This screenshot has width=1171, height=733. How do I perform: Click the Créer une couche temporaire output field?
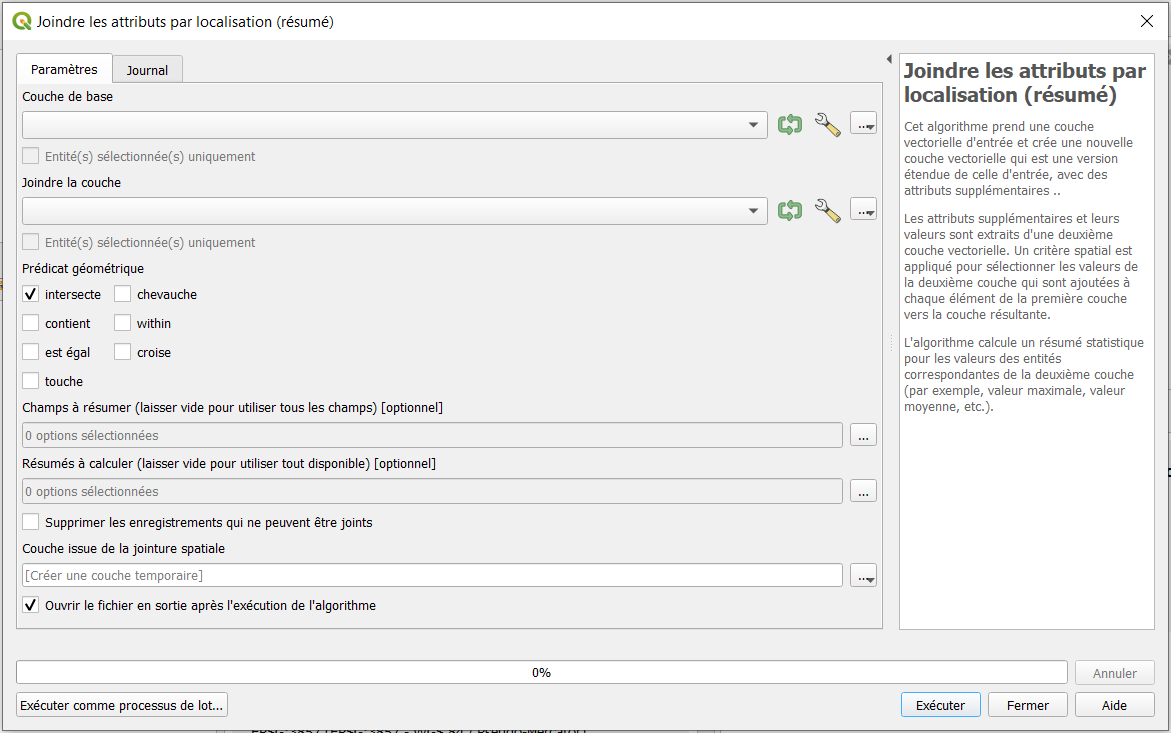coord(432,576)
